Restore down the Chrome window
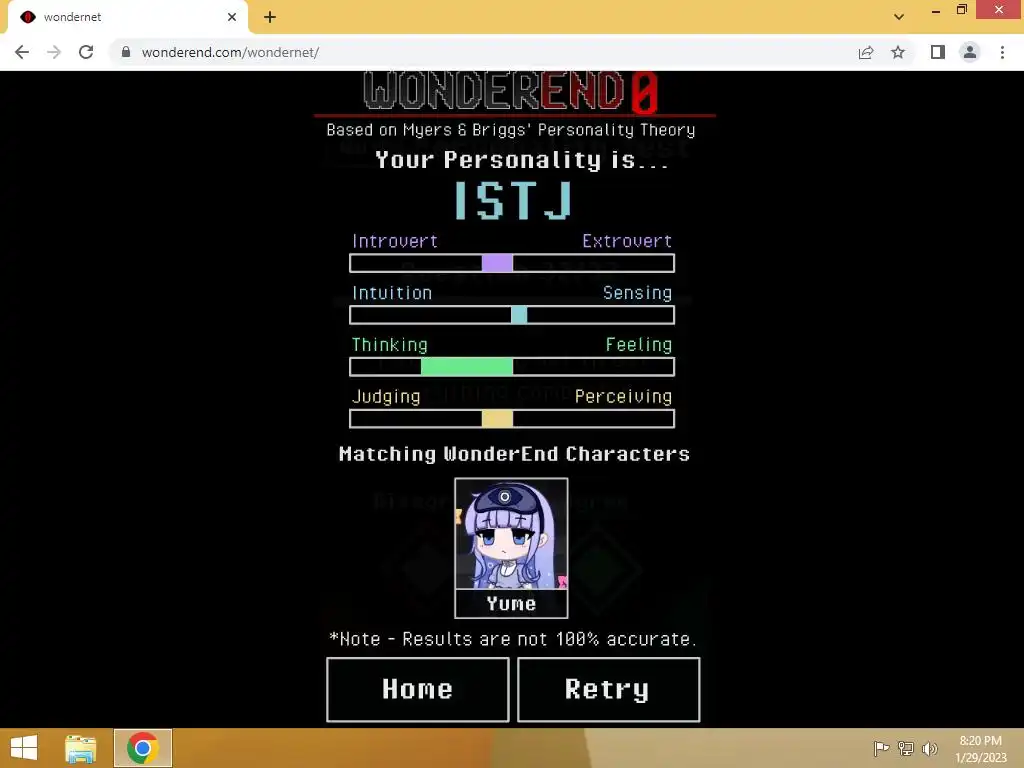 [x=962, y=10]
